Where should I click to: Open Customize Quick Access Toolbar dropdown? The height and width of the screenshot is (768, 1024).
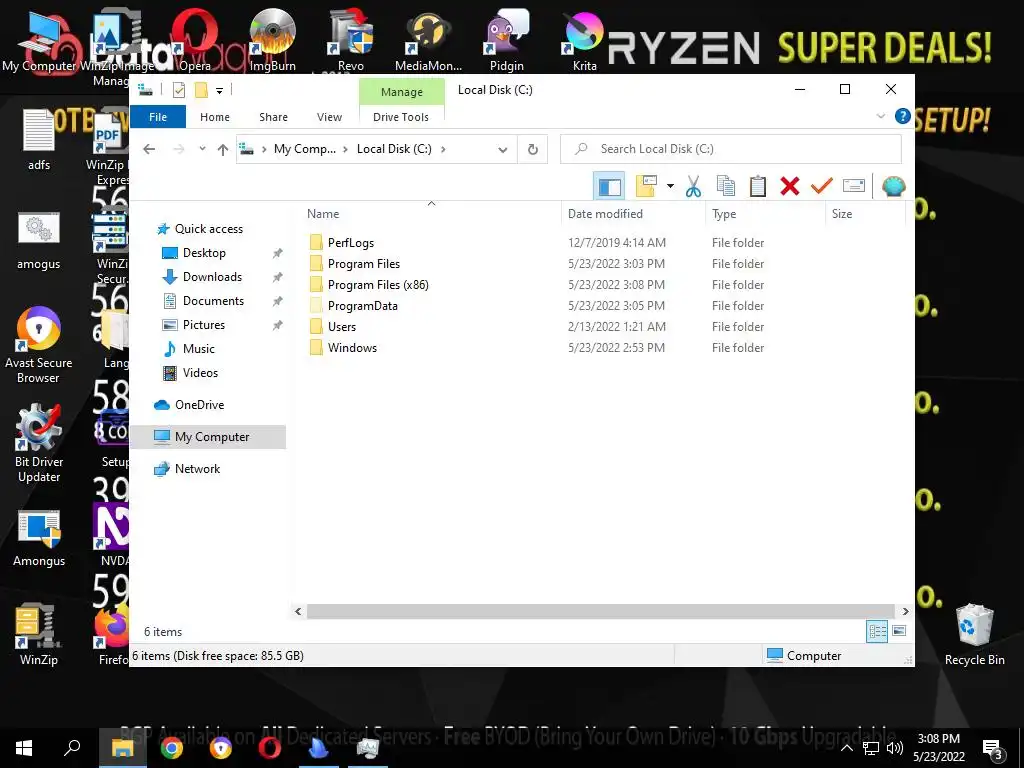219,91
